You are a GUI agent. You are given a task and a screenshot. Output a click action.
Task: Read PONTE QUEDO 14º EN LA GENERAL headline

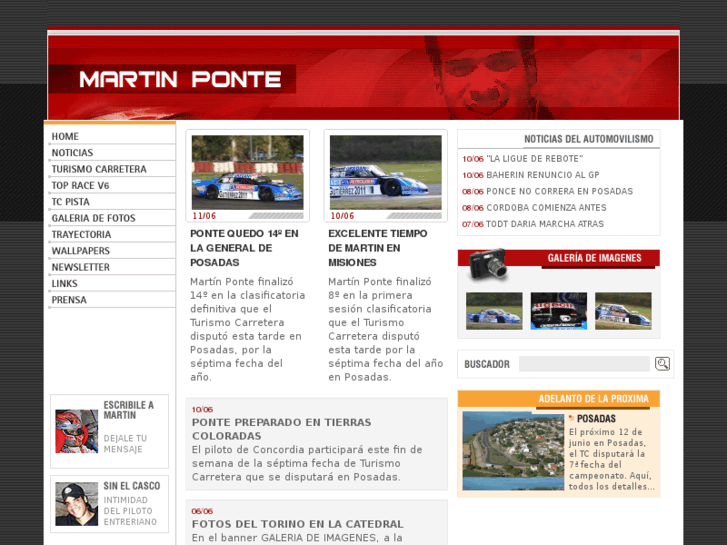[x=244, y=248]
